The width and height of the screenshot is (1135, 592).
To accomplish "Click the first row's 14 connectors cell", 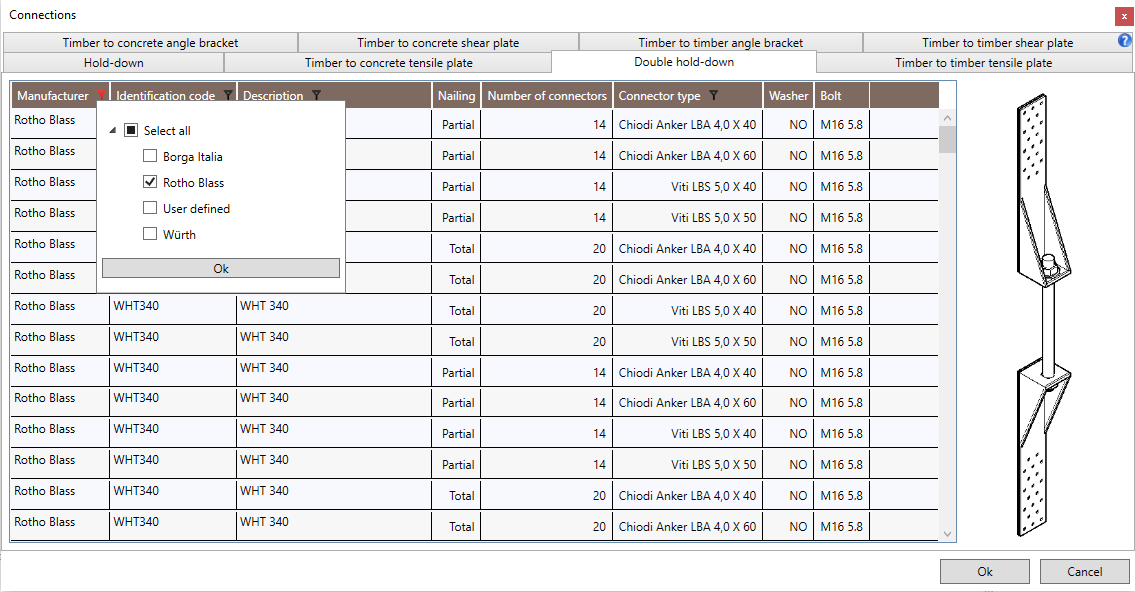I will (547, 124).
